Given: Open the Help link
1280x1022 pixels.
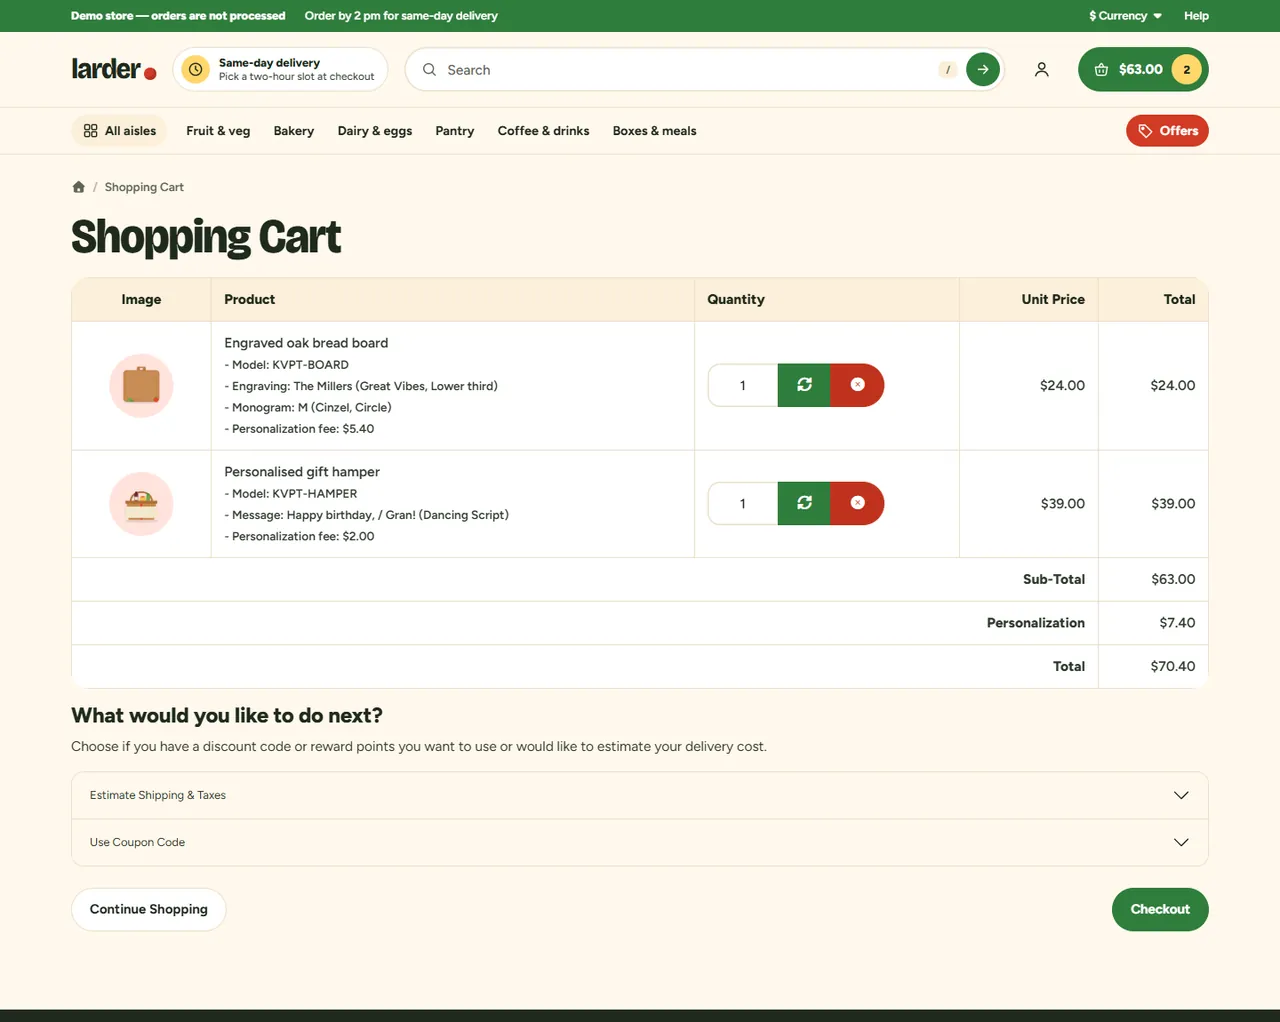Looking at the screenshot, I should (1196, 16).
